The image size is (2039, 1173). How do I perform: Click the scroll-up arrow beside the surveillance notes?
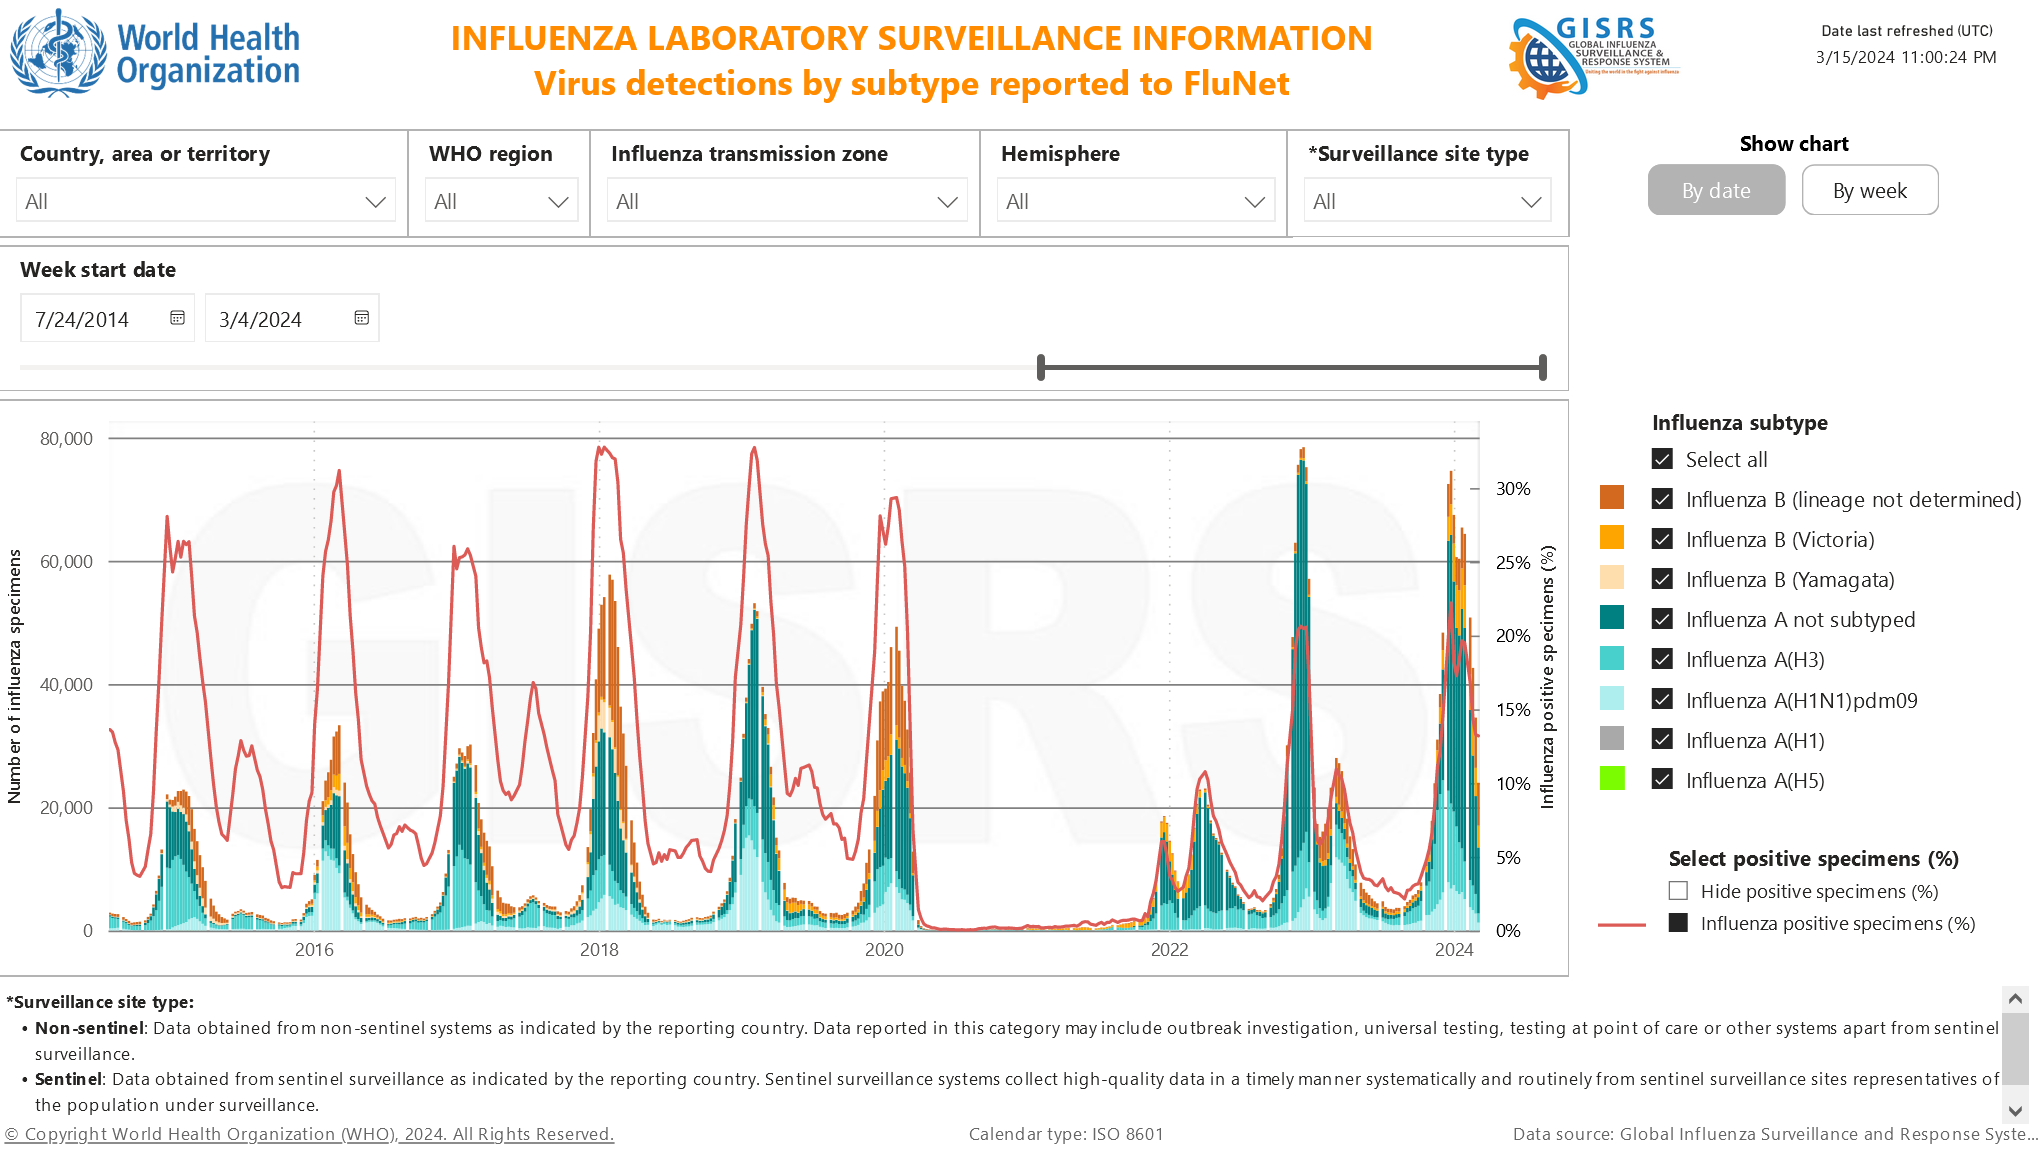pos(2015,999)
